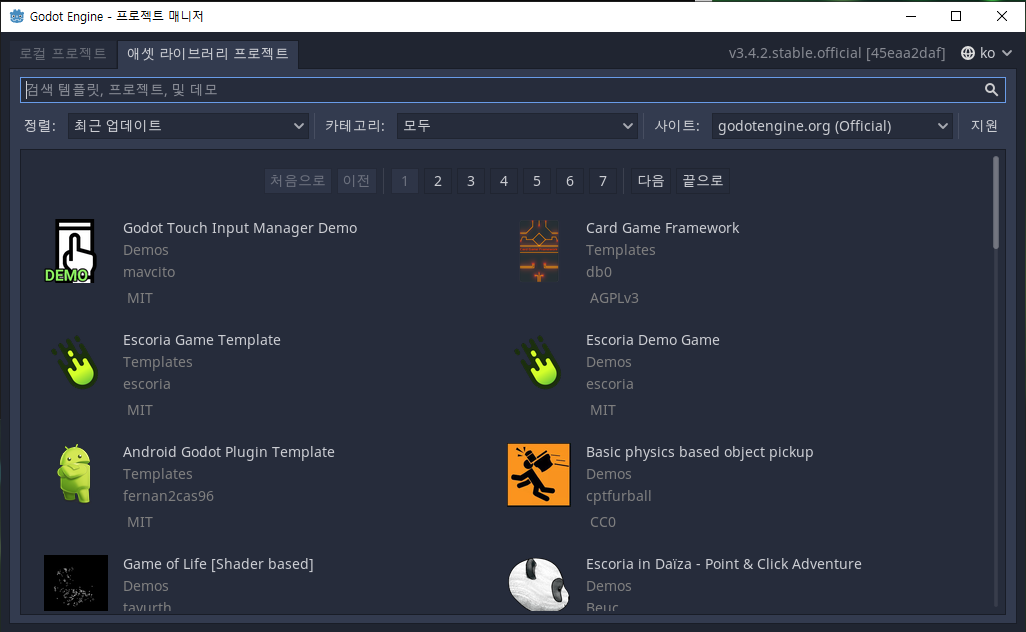This screenshot has height=632, width=1026.
Task: Click the 지원 support button
Action: [x=984, y=126]
